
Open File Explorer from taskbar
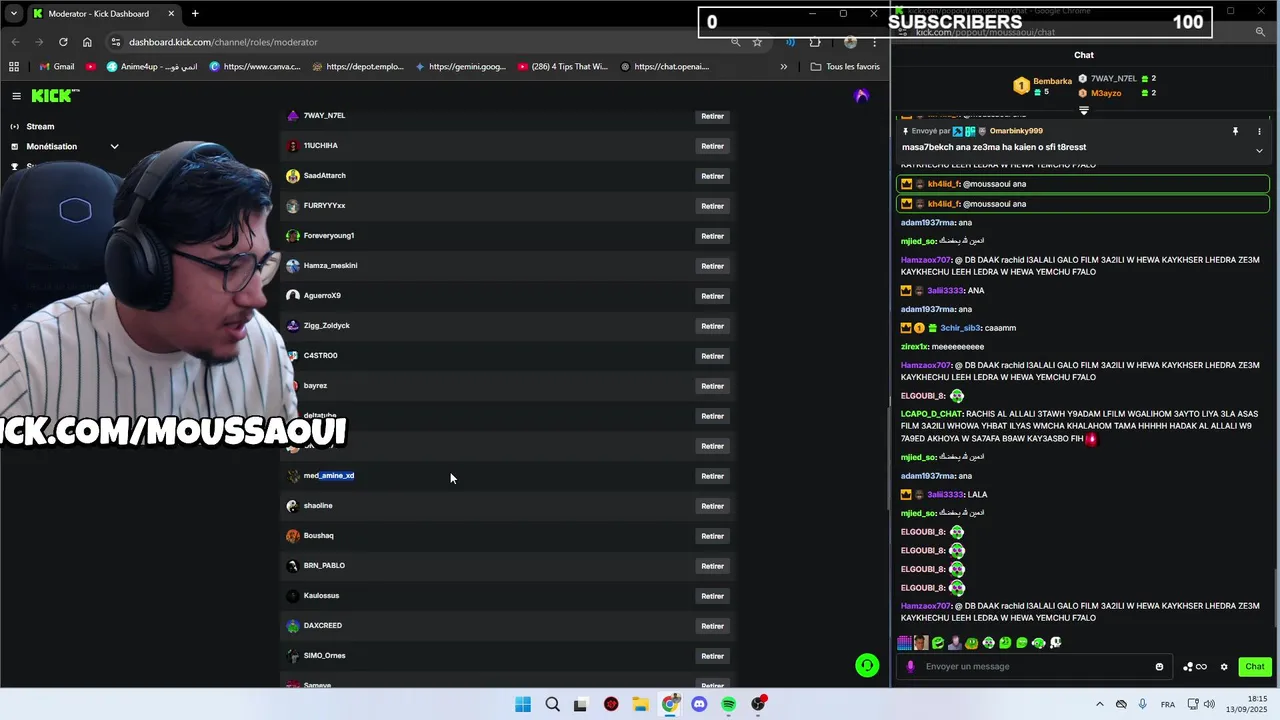coord(640,704)
